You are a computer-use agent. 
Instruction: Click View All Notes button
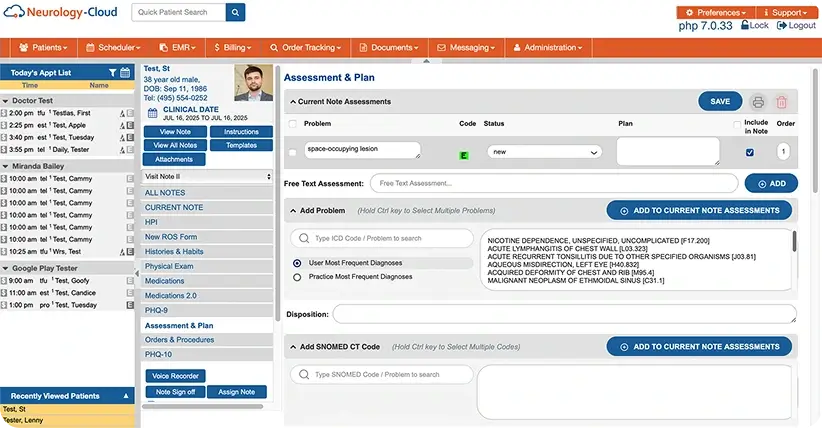175,145
